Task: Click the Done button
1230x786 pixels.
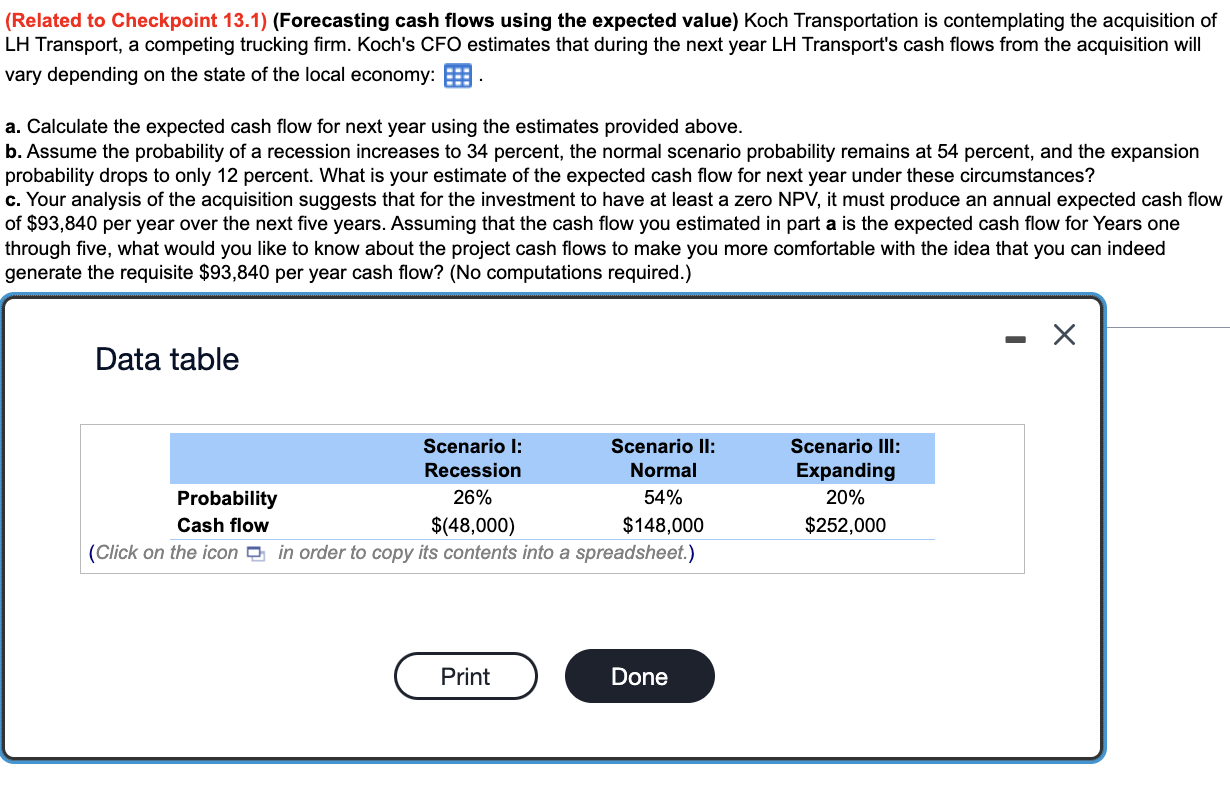Action: pos(639,676)
